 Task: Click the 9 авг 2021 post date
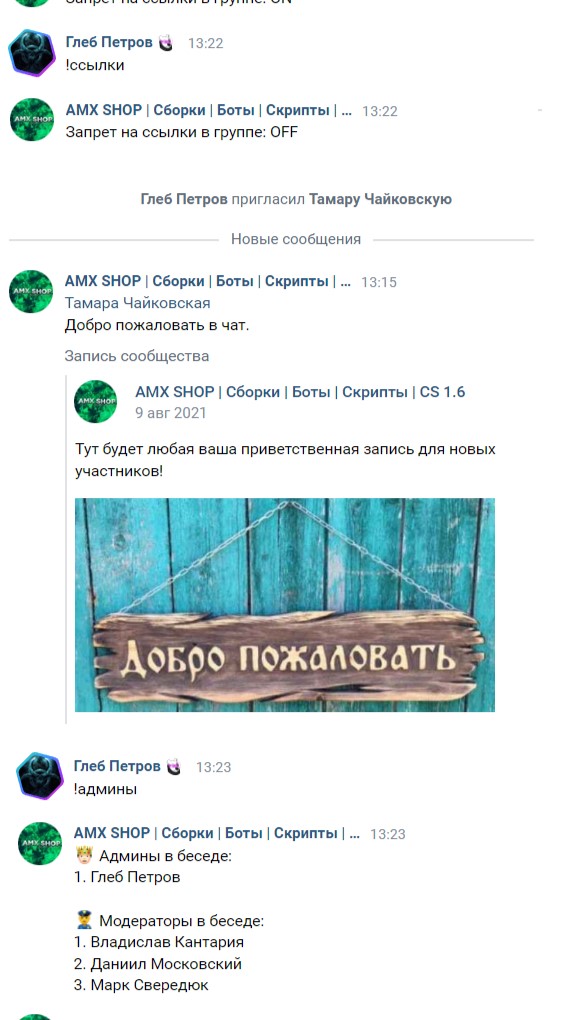[x=171, y=413]
